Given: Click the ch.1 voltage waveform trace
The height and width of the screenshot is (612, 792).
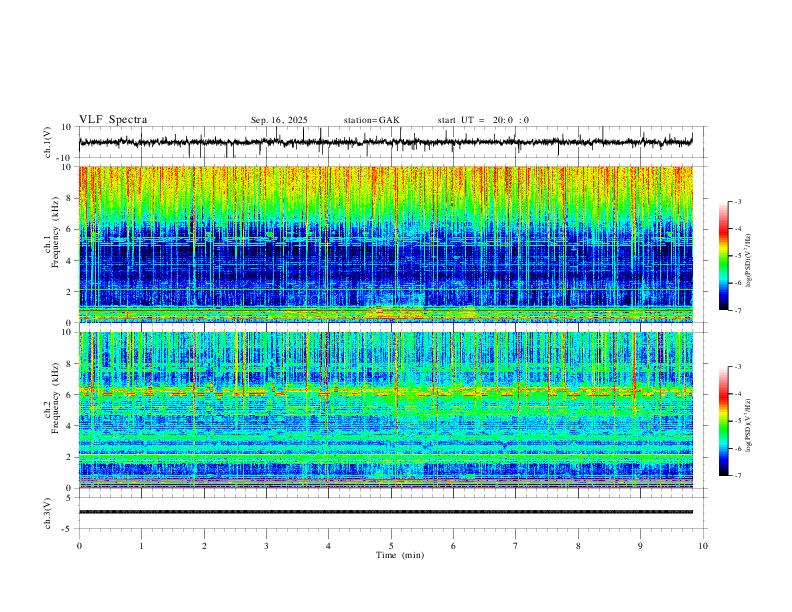Looking at the screenshot, I should click(385, 142).
